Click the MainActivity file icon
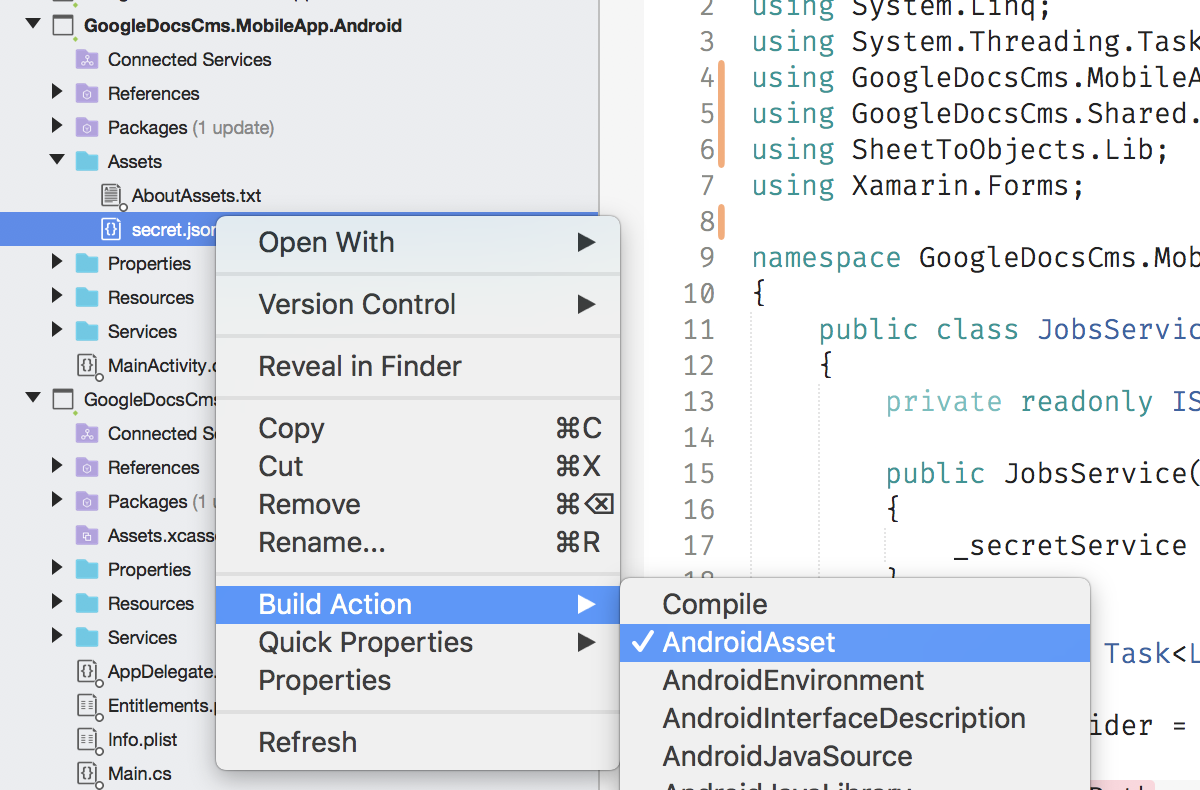 point(87,365)
